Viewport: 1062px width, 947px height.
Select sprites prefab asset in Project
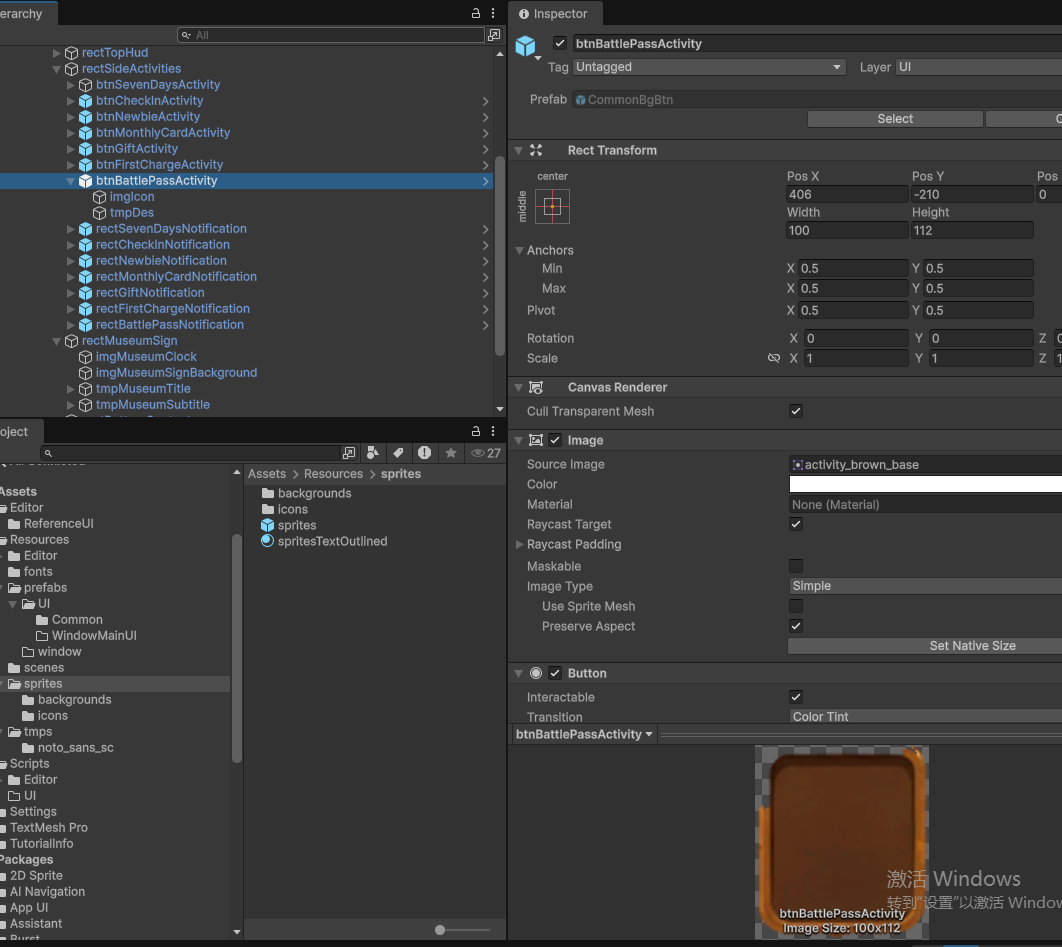pos(289,525)
